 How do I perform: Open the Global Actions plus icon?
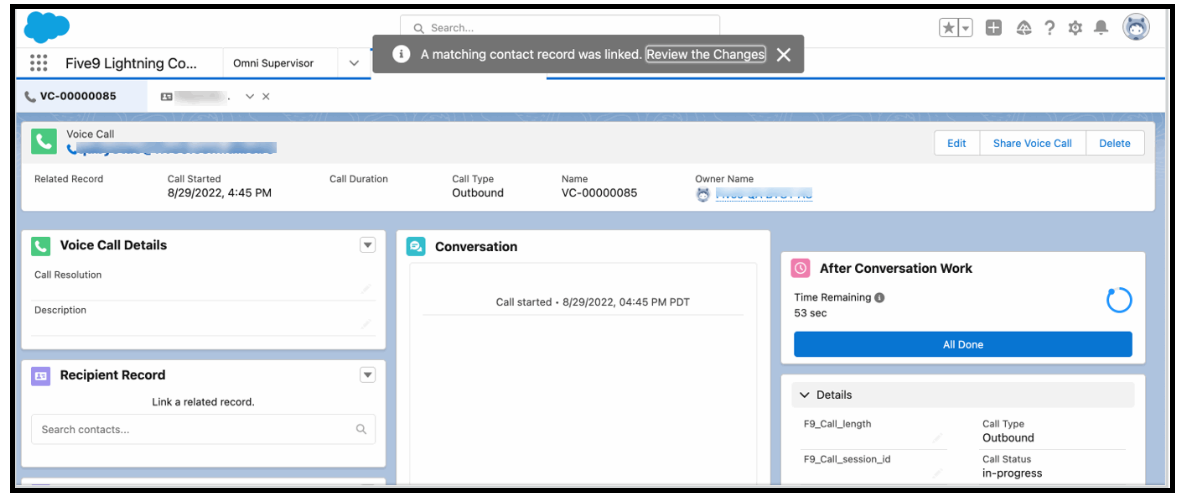point(993,28)
